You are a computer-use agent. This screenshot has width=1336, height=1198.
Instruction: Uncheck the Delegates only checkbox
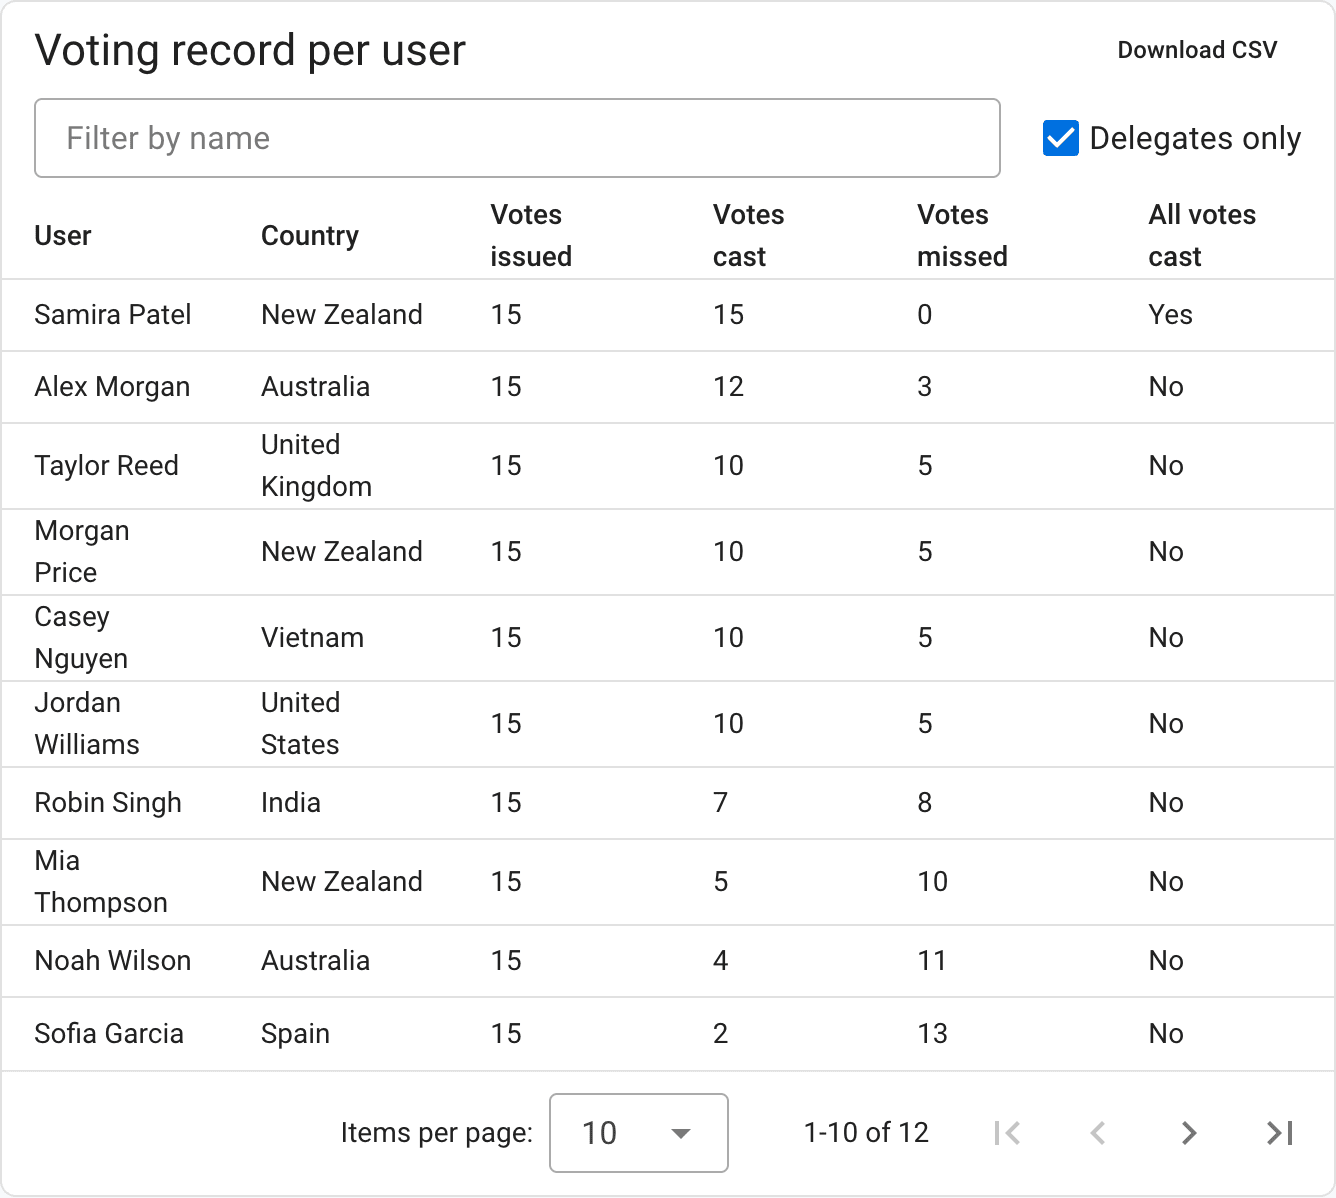1060,138
